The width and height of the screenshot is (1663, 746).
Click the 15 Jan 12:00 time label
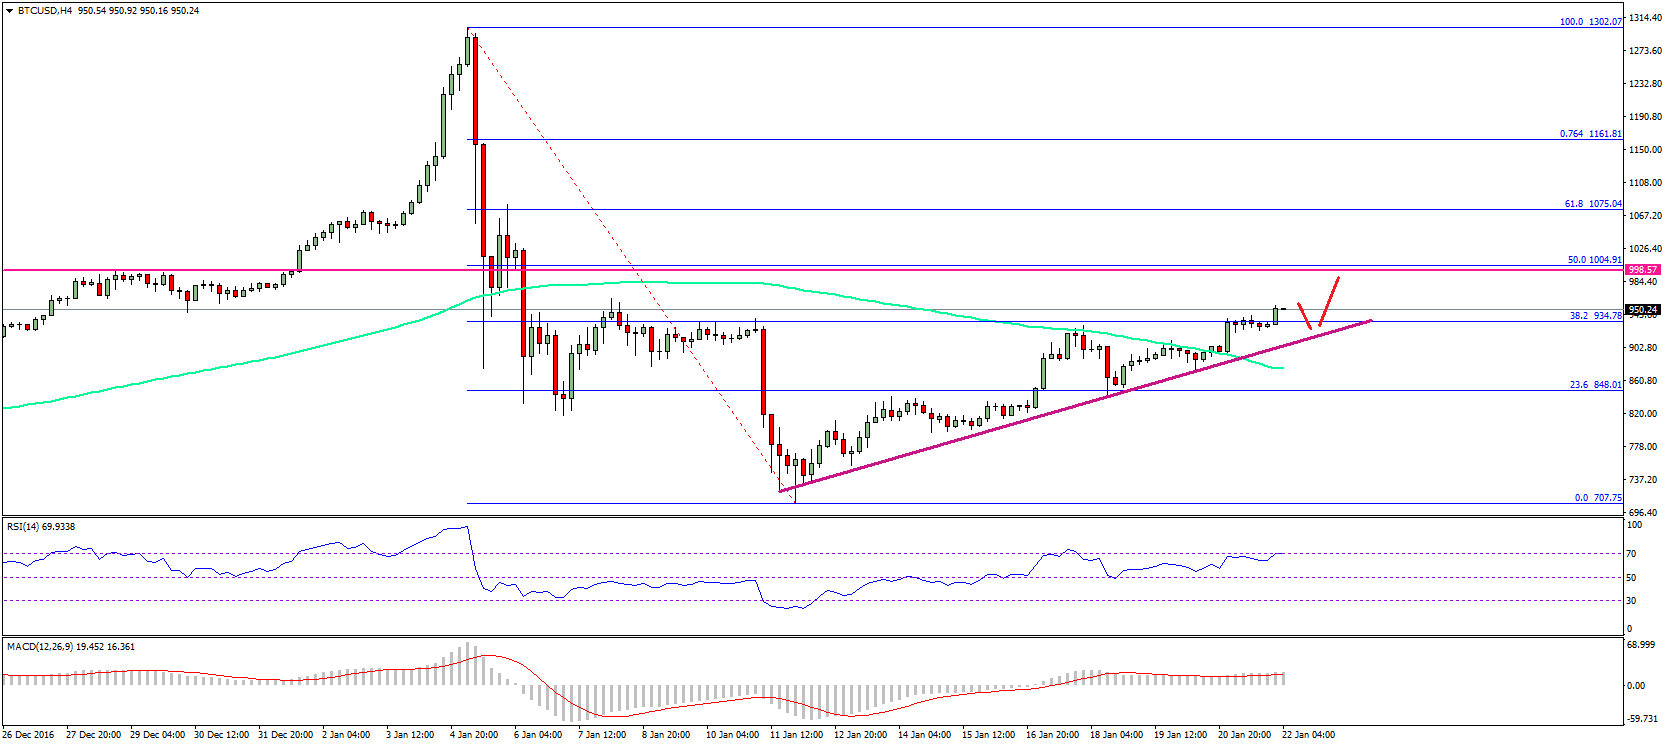[x=989, y=735]
